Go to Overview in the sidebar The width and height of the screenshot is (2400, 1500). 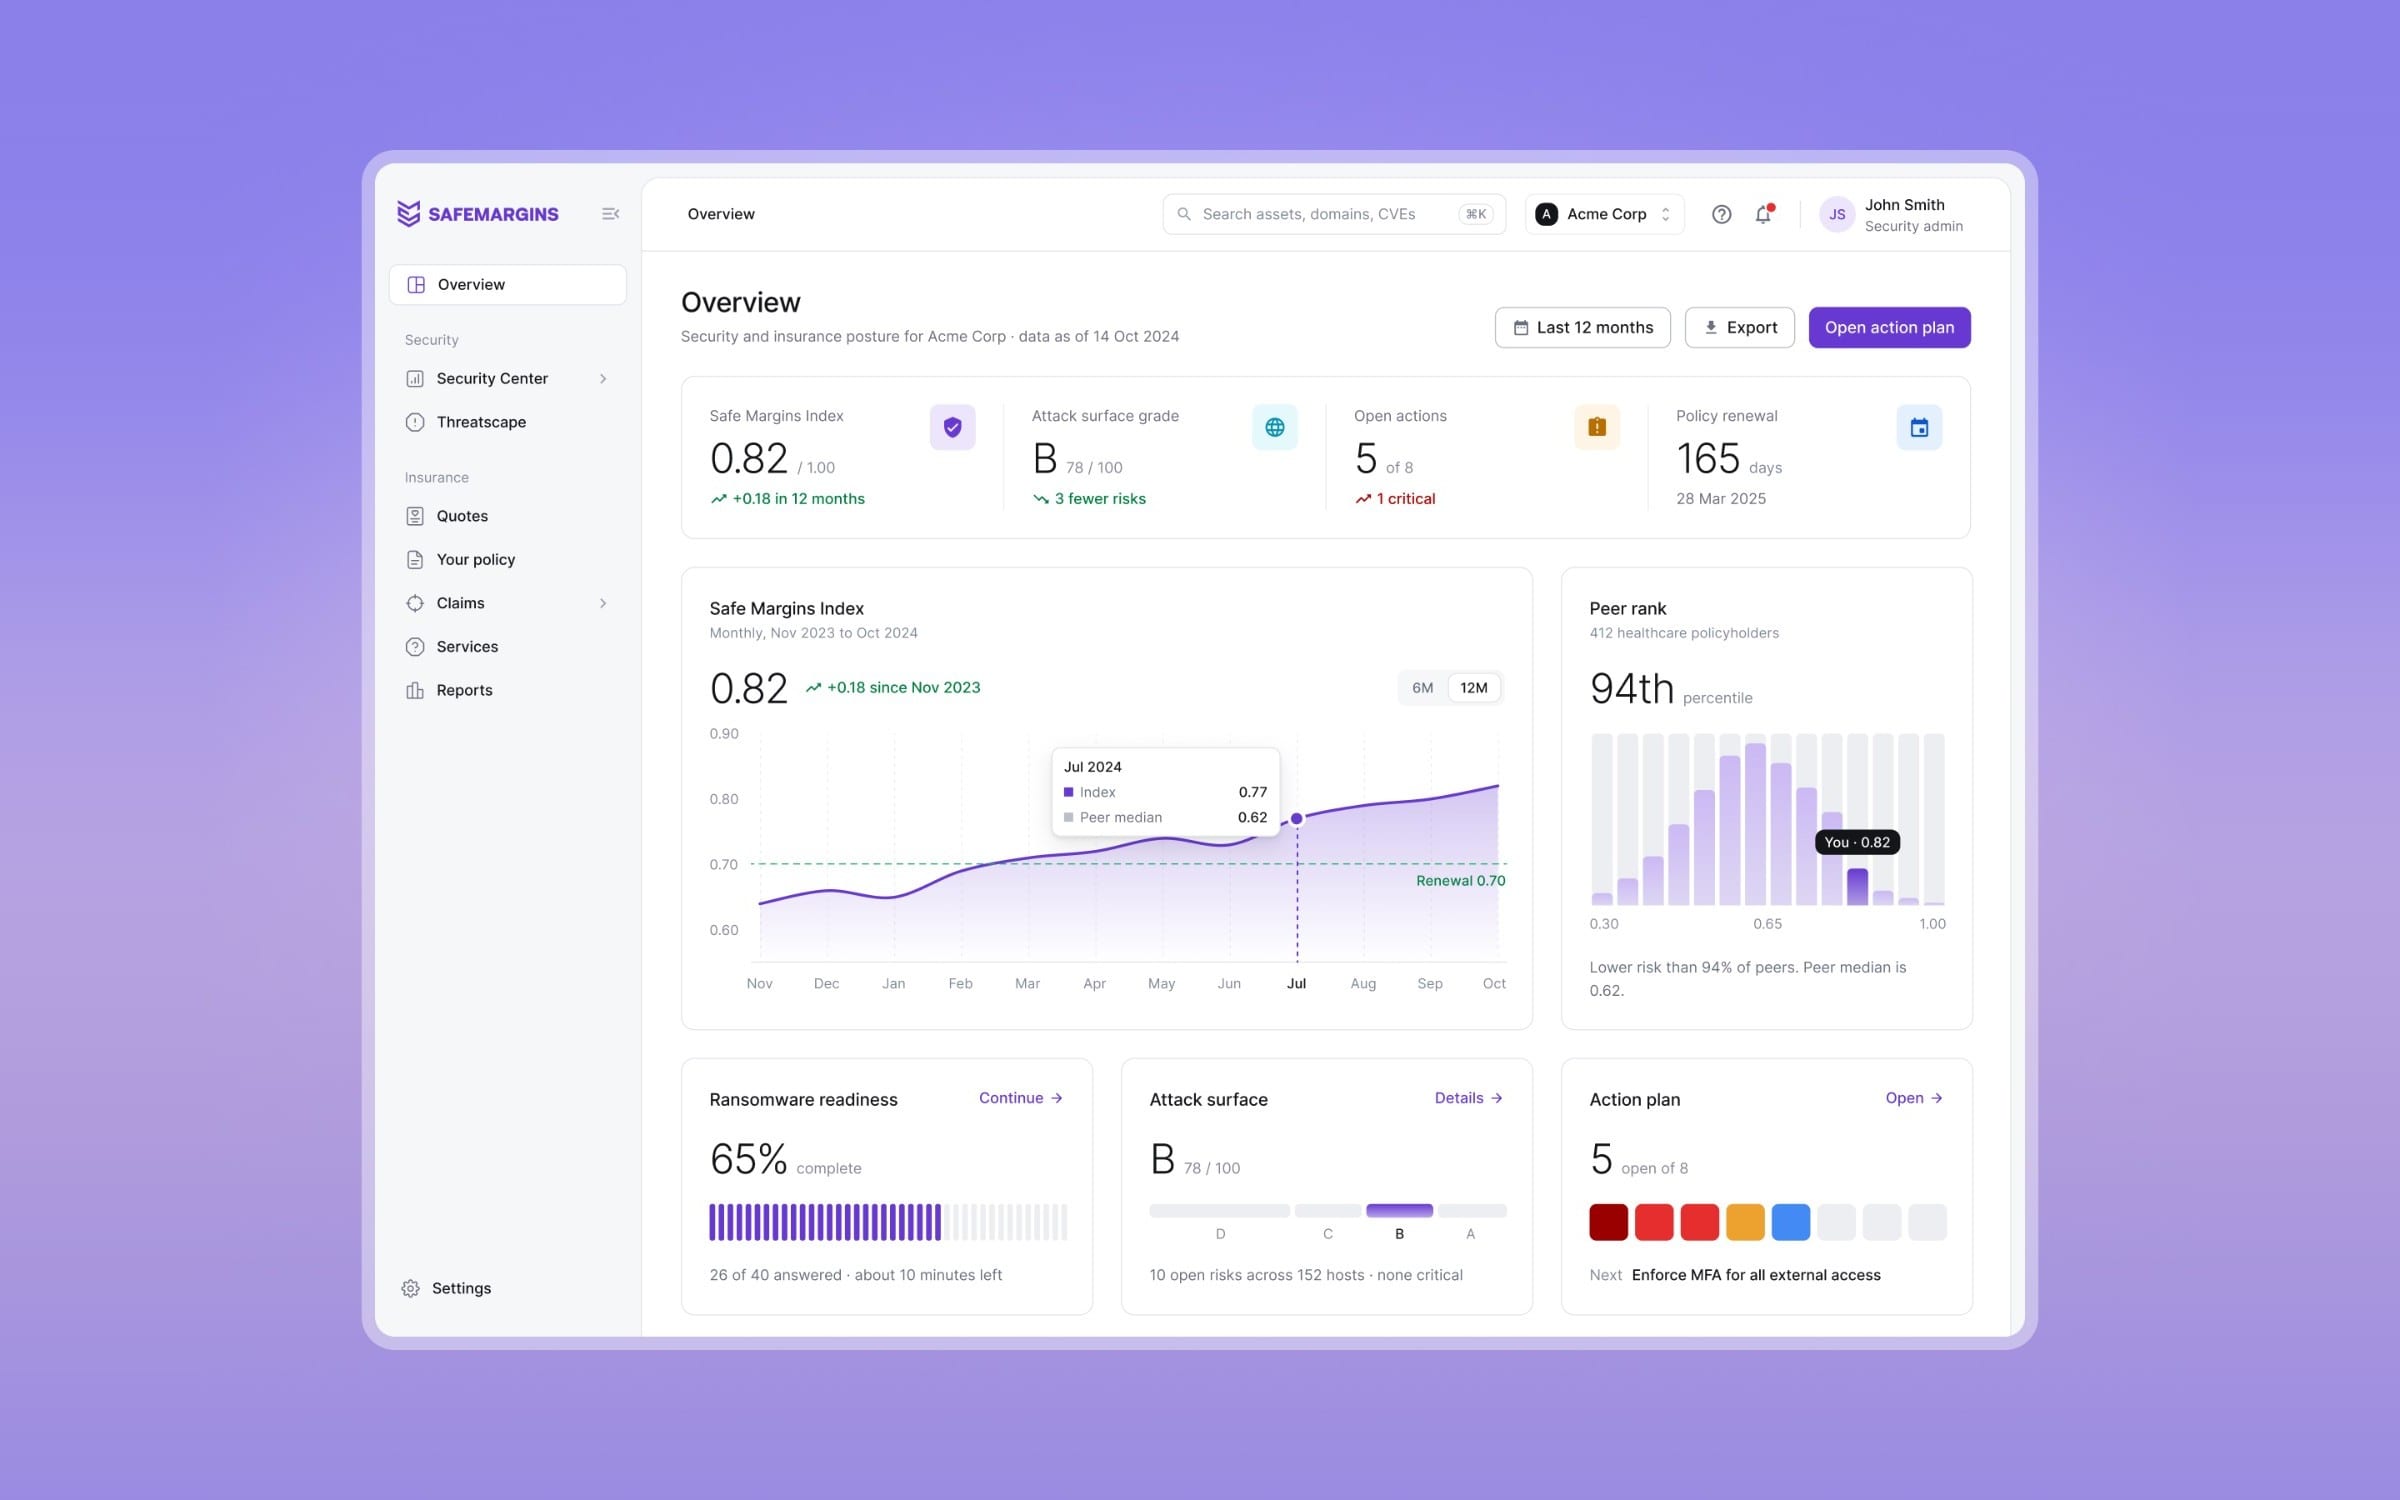pos(508,285)
